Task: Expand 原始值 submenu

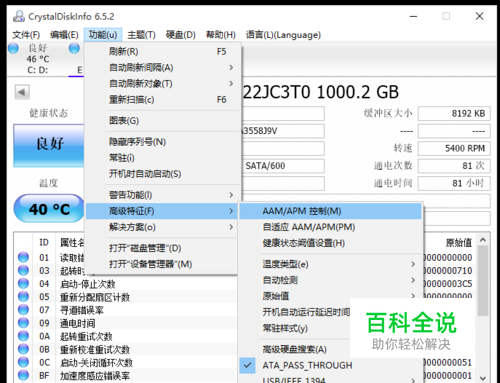Action: point(331,296)
